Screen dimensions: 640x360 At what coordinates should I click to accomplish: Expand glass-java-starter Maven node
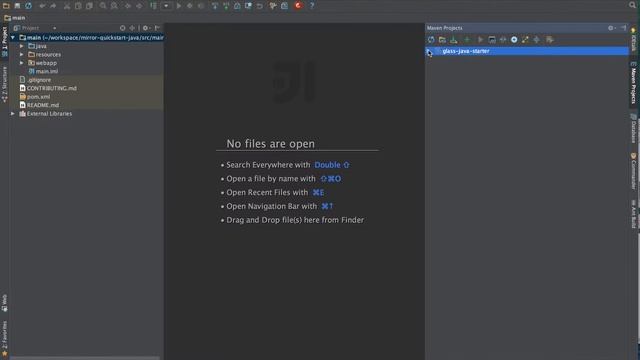[429, 51]
